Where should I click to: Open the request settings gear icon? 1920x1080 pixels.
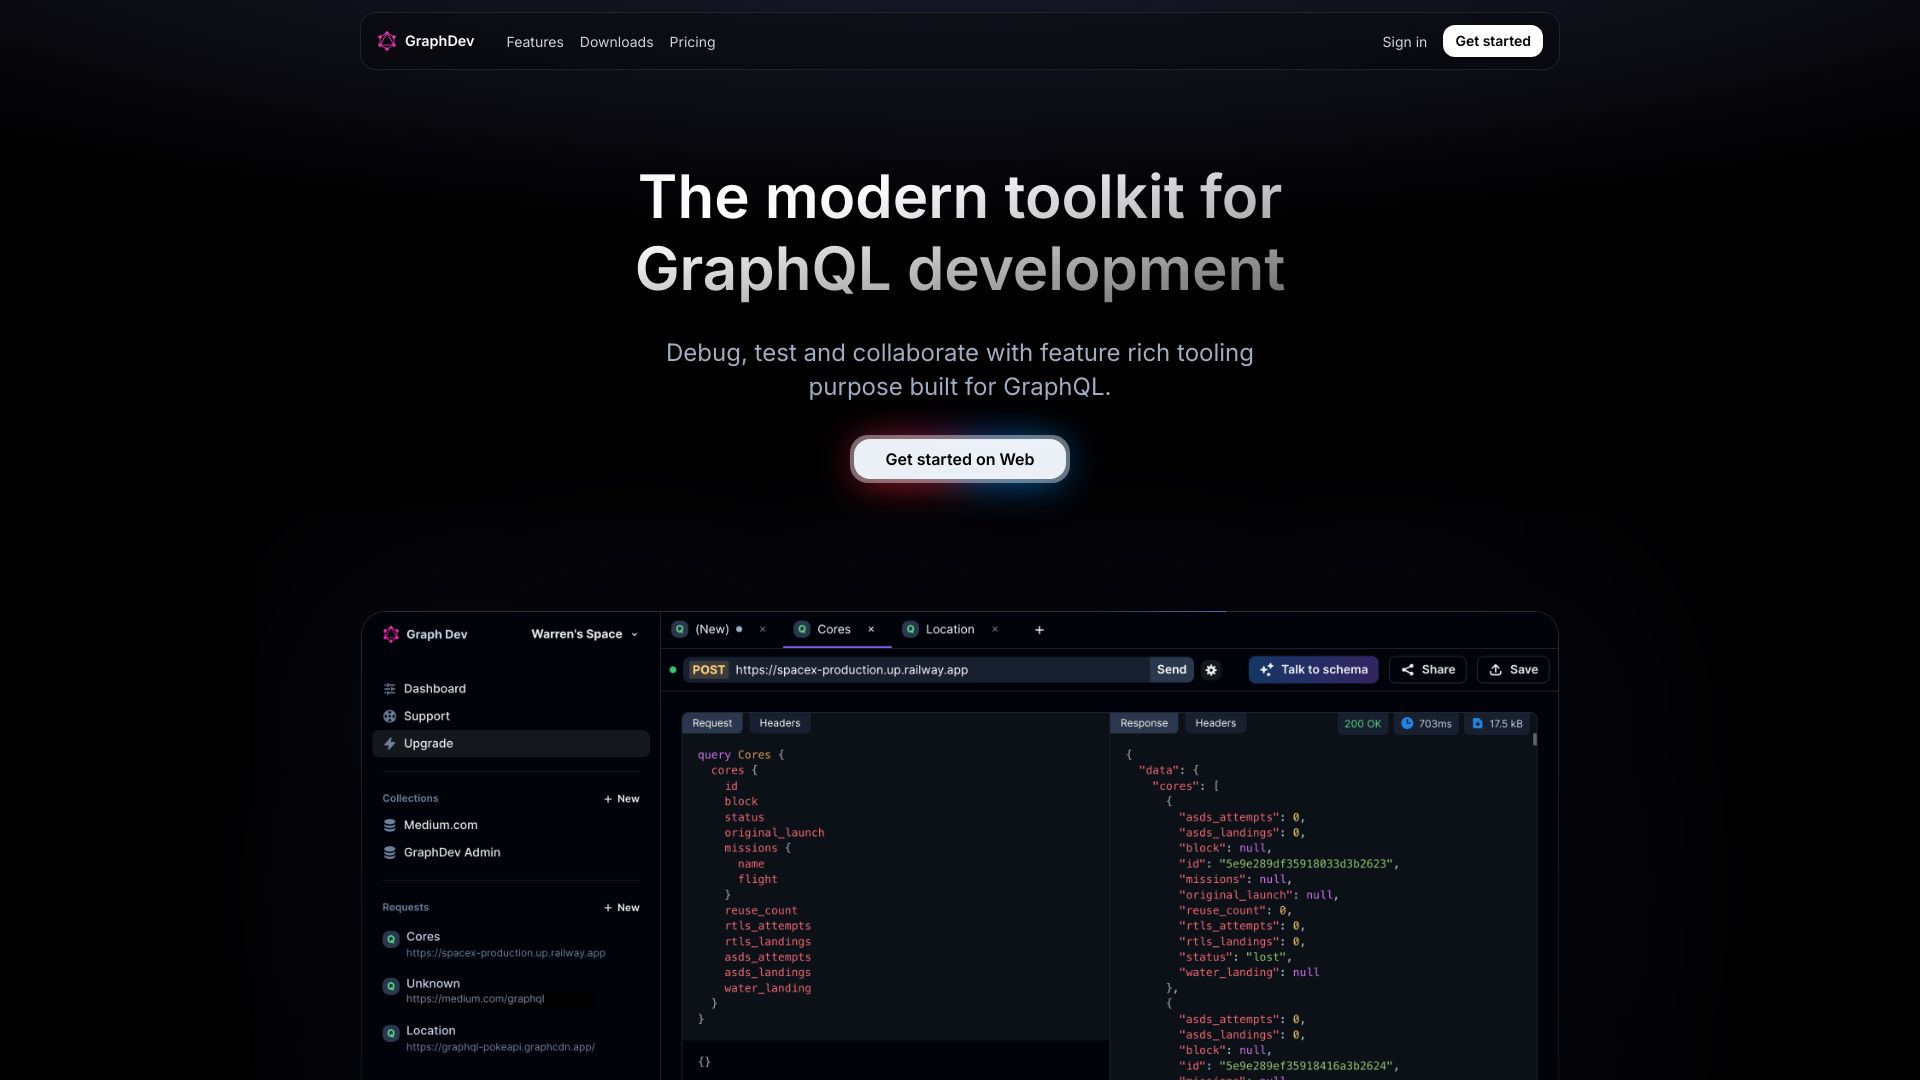pos(1210,670)
